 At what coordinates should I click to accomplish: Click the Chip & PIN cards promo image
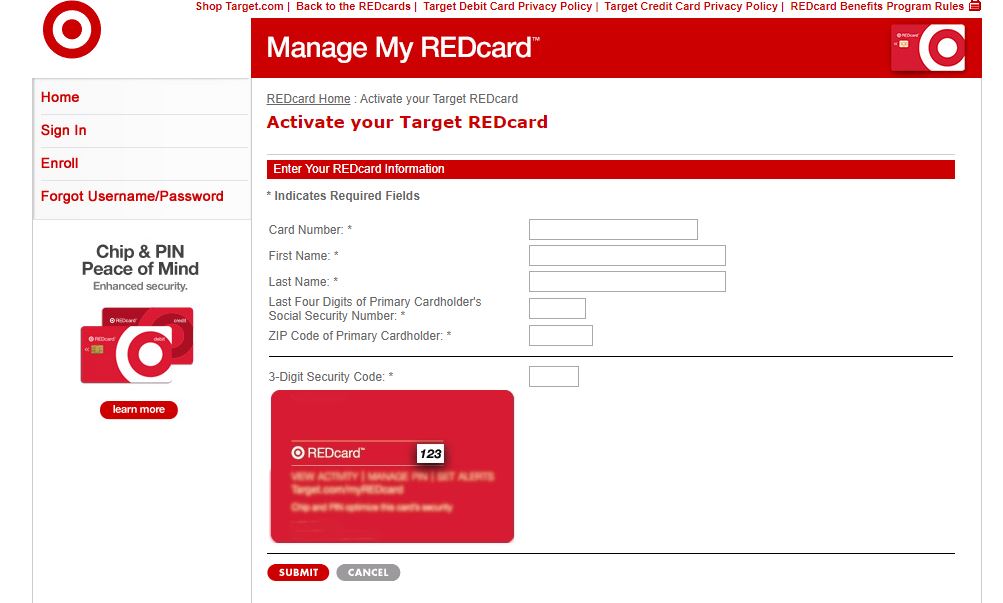(x=137, y=345)
